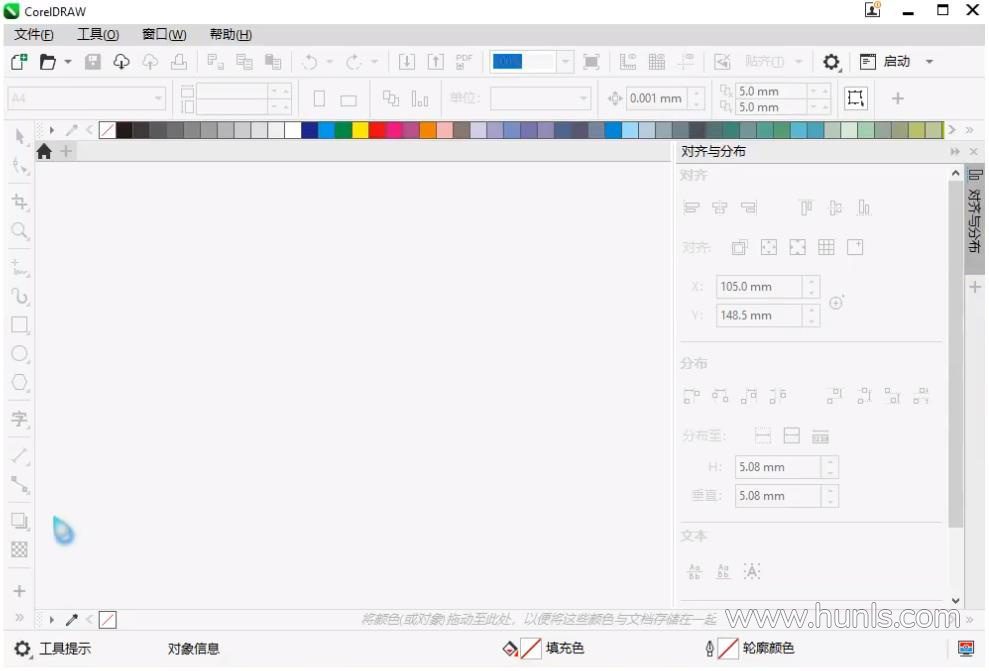This screenshot has width=989, height=671.
Task: Add a new document tab with plus
Action: point(66,151)
